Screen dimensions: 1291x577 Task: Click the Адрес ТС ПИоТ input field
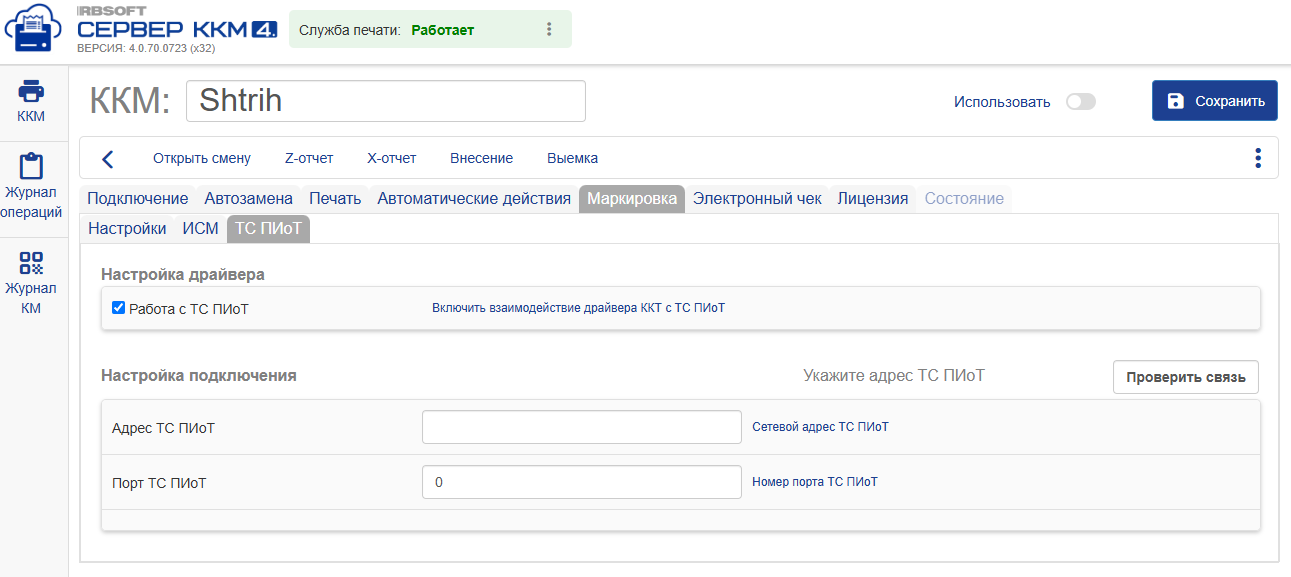pos(582,427)
